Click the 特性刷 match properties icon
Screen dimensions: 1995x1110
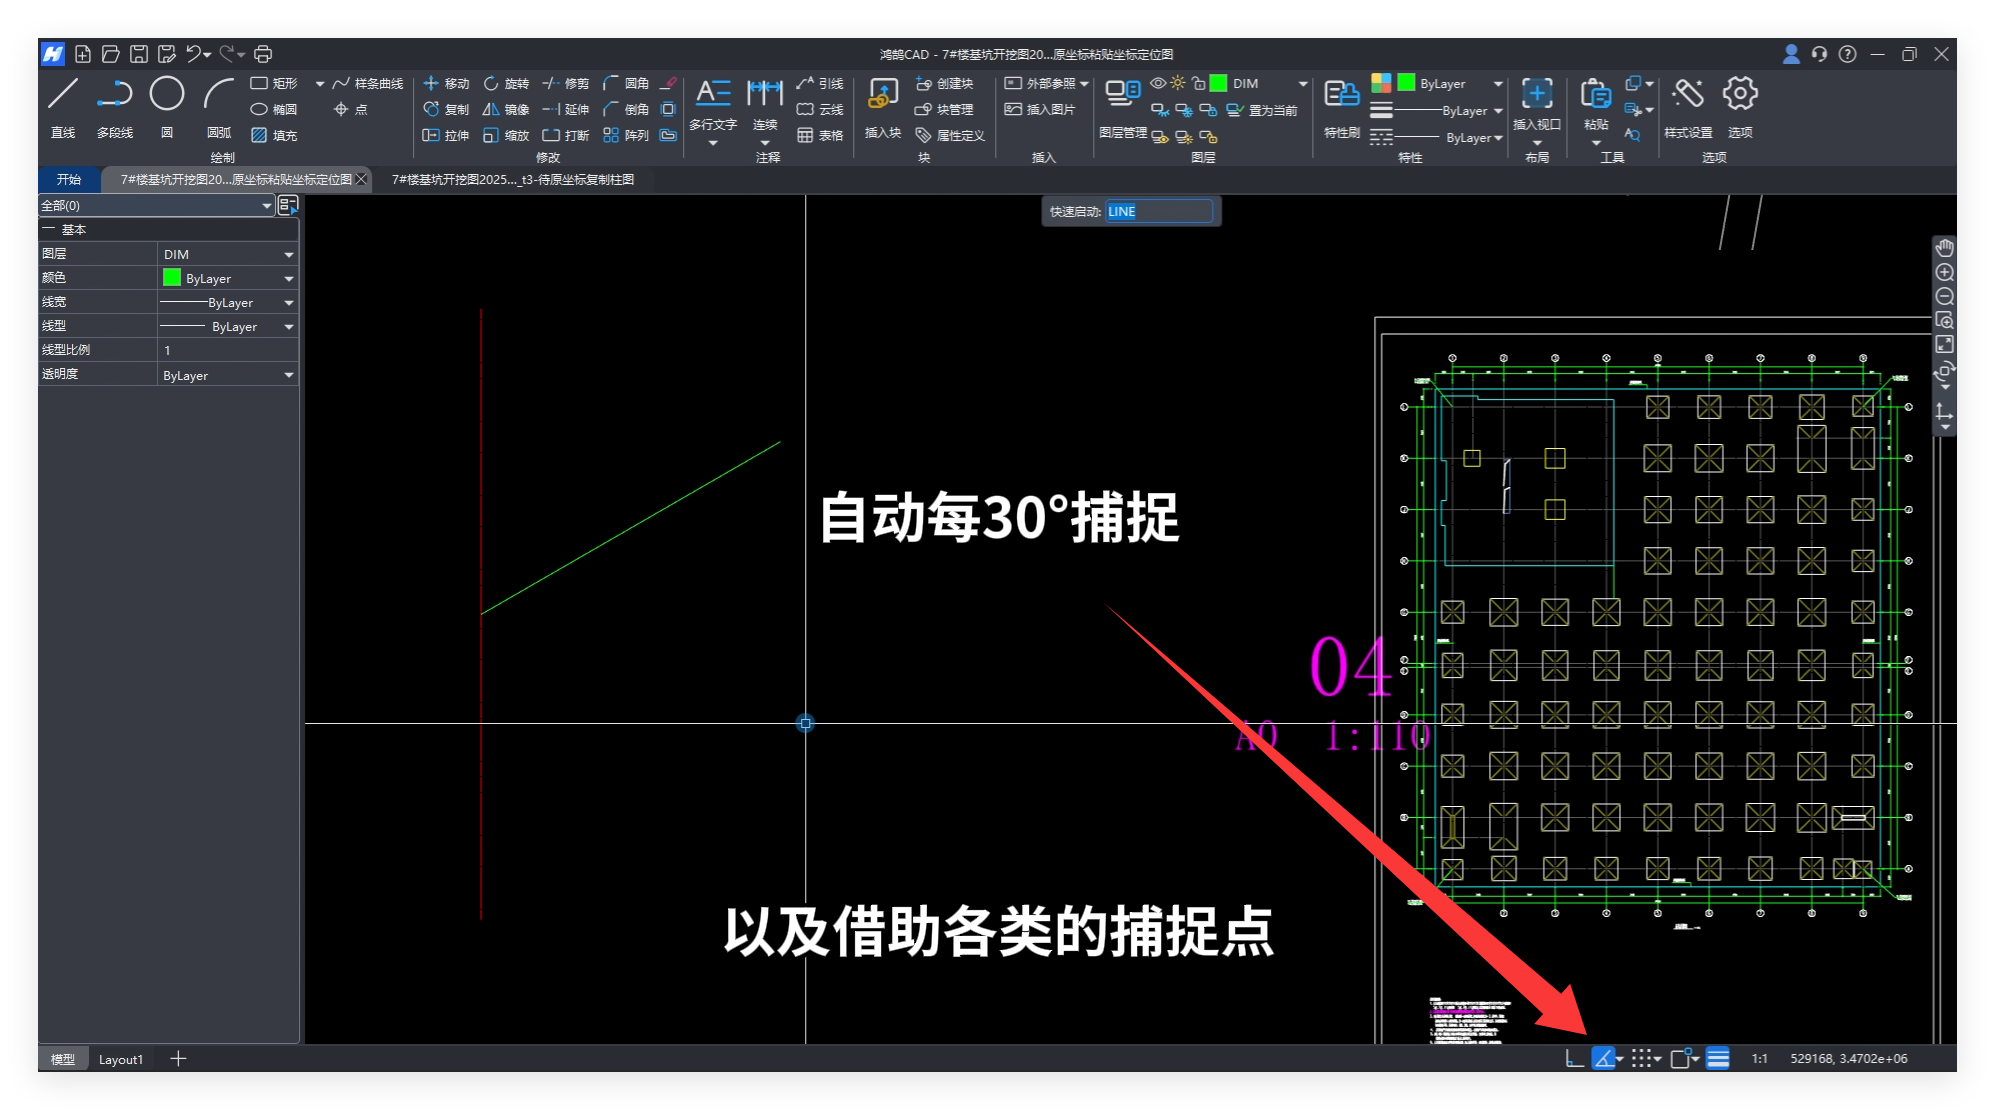(x=1341, y=95)
